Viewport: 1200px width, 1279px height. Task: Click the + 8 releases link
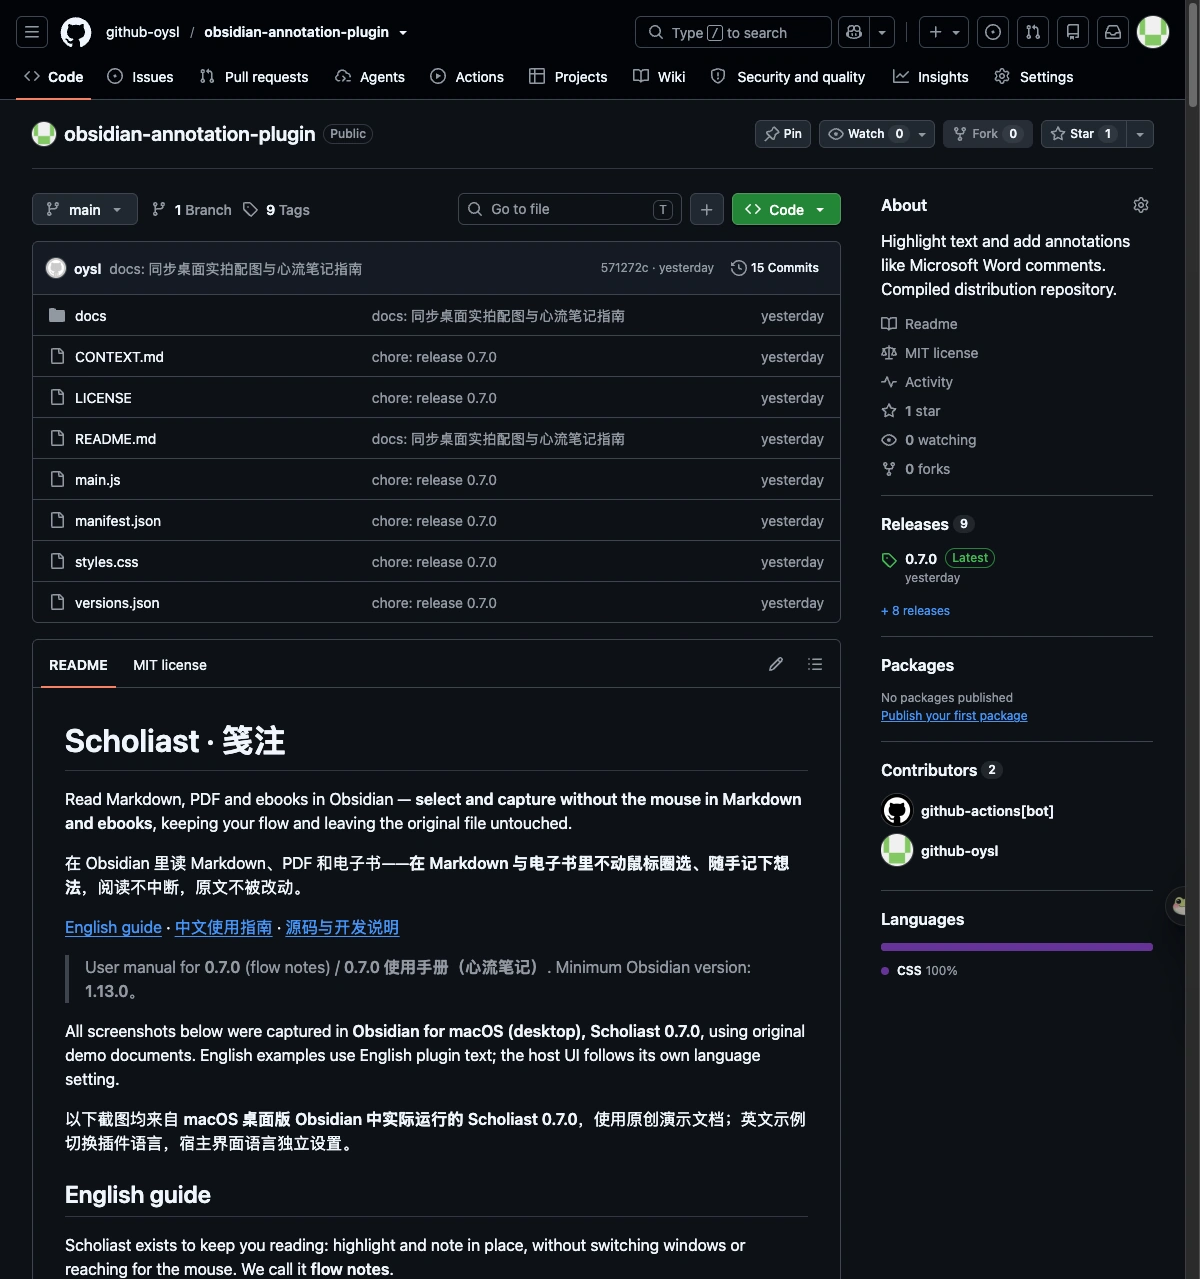click(915, 611)
